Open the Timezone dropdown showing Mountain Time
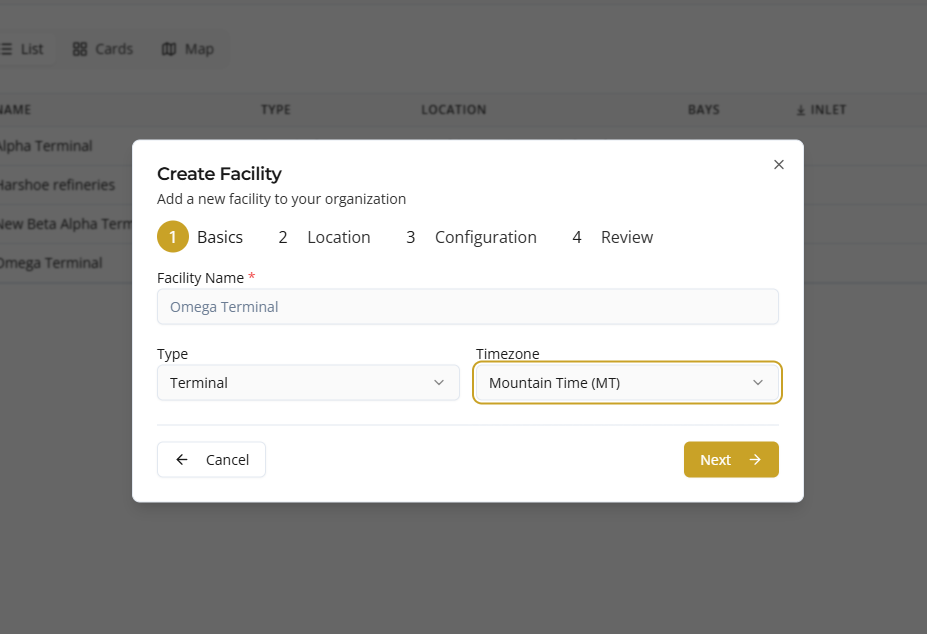The height and width of the screenshot is (634, 927). click(627, 383)
